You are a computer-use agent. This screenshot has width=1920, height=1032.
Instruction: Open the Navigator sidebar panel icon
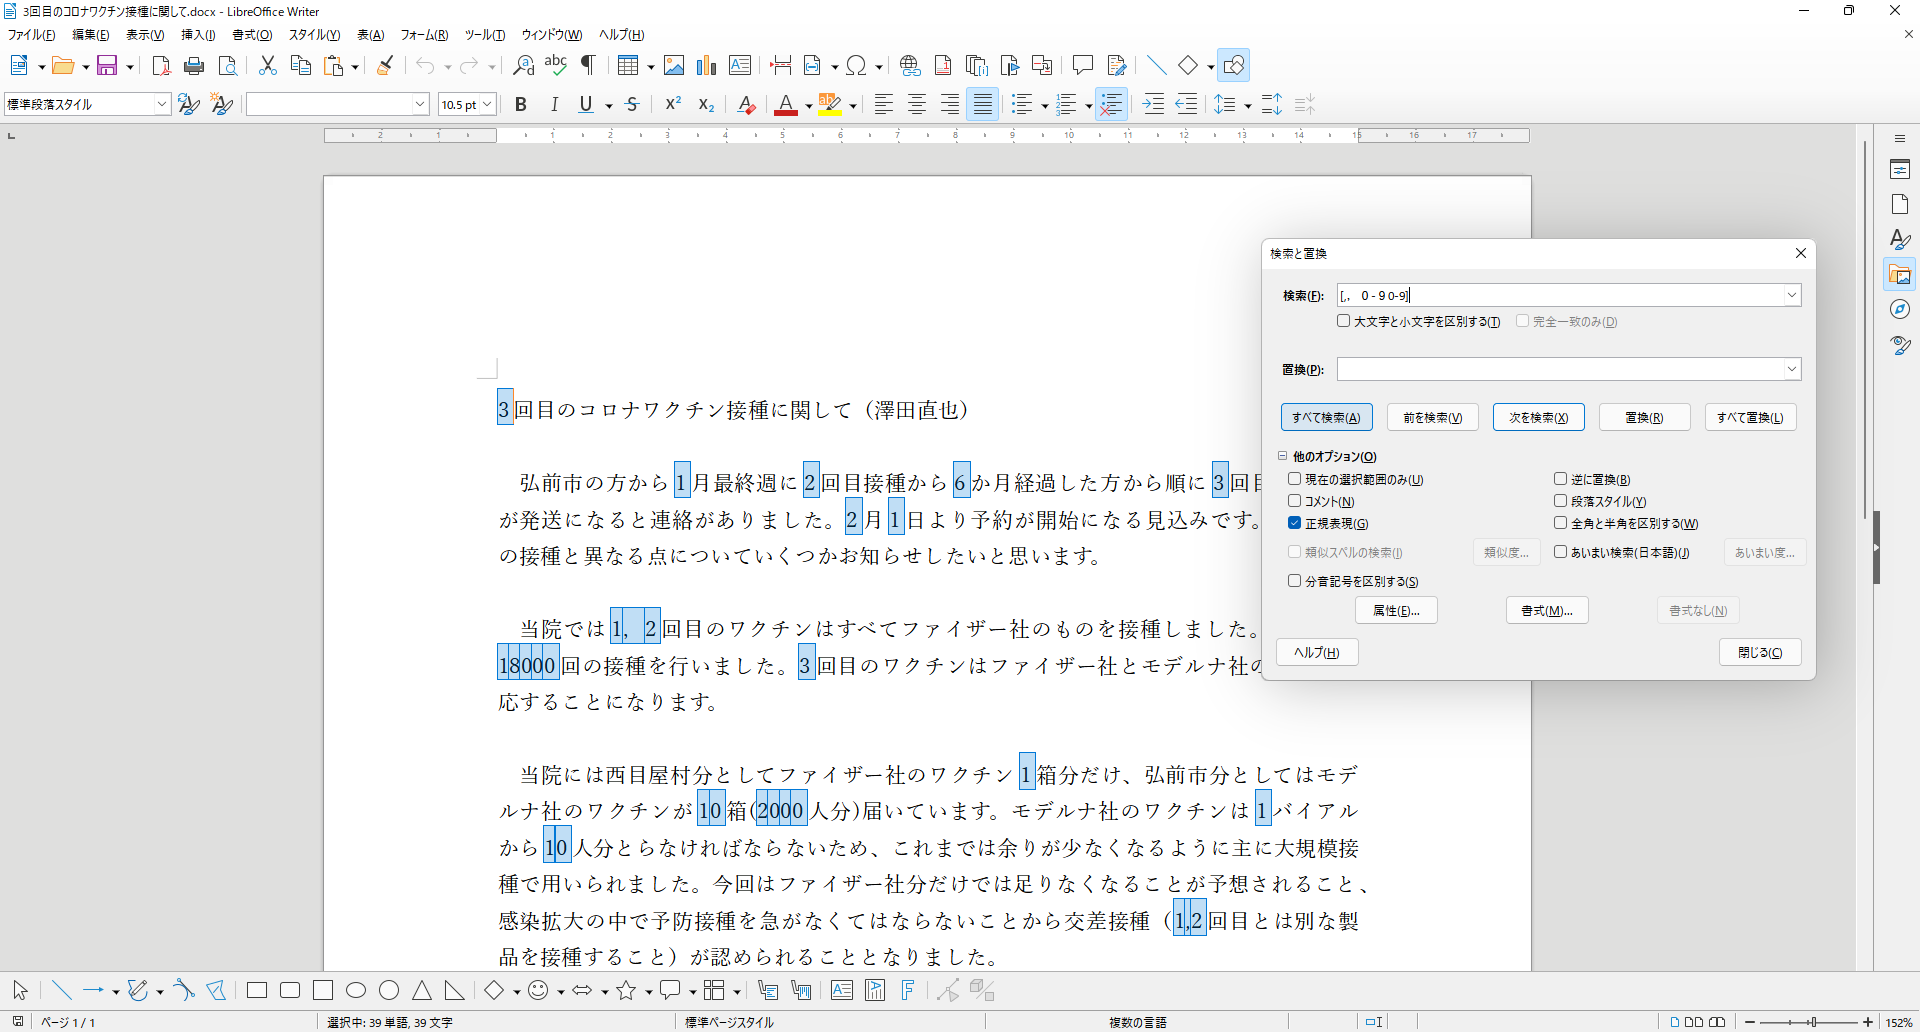(1899, 310)
